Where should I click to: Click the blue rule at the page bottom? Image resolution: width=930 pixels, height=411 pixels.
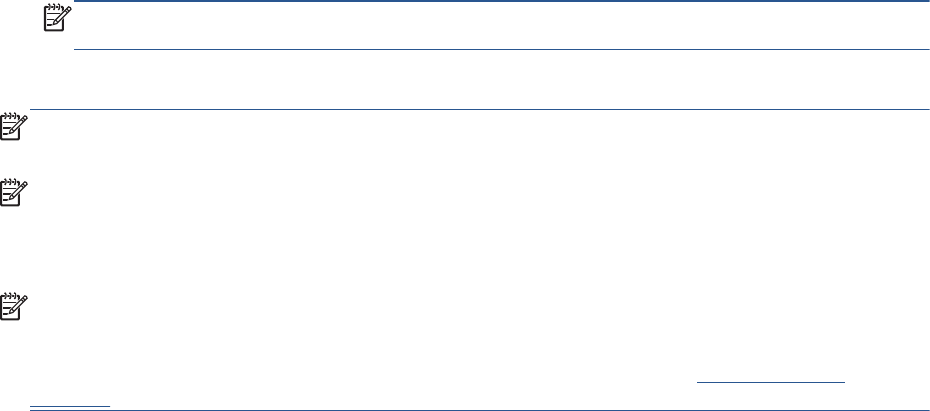(x=500, y=409)
